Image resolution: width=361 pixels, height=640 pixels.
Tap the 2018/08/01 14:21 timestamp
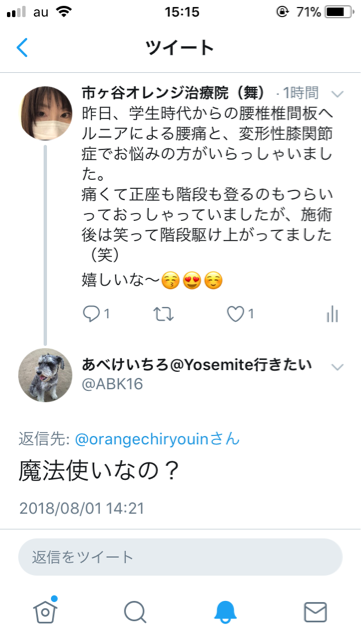pyautogui.click(x=82, y=509)
